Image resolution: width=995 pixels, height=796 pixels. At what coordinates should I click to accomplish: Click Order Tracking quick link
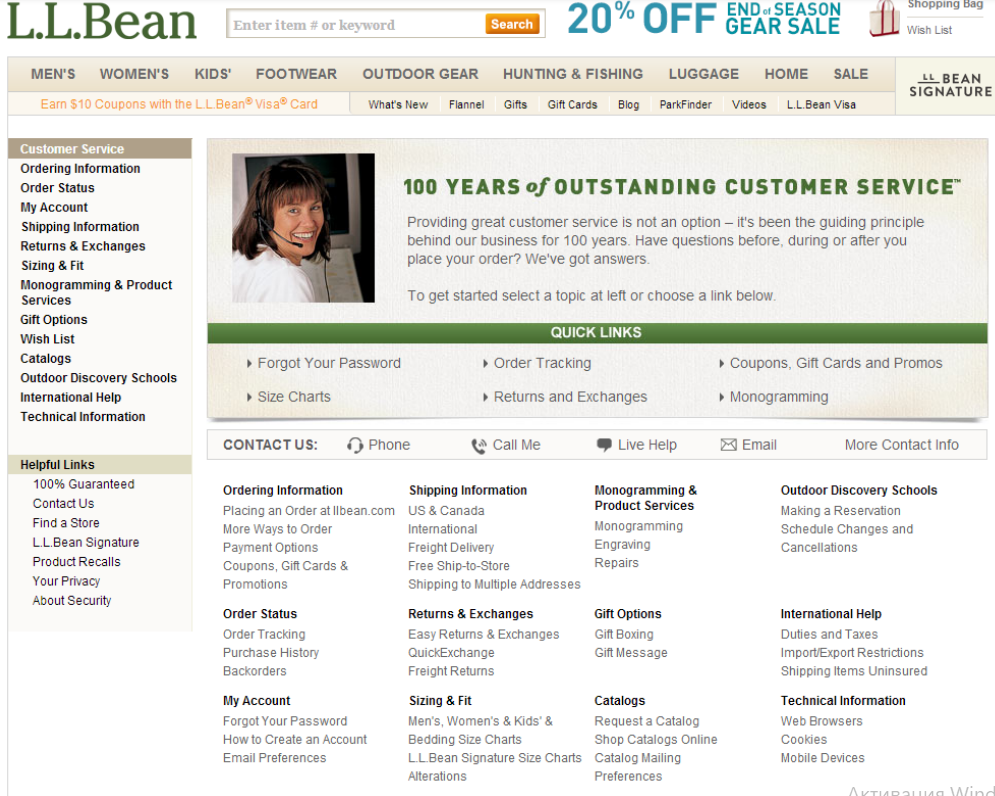tap(542, 363)
